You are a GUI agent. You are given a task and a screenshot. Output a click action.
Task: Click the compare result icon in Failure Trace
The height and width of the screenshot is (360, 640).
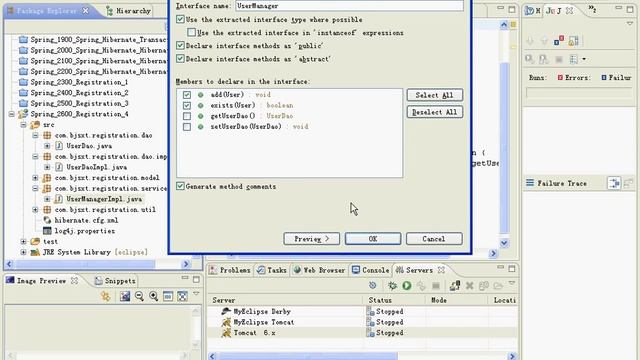tap(628, 183)
